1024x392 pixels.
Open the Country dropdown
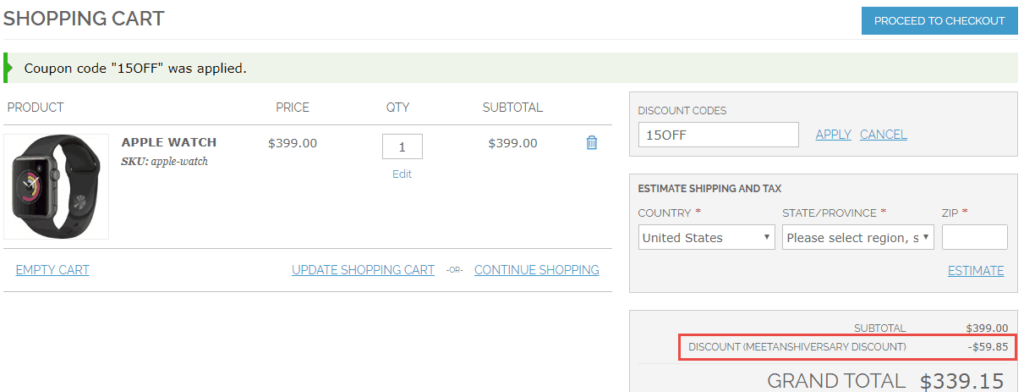coord(707,237)
